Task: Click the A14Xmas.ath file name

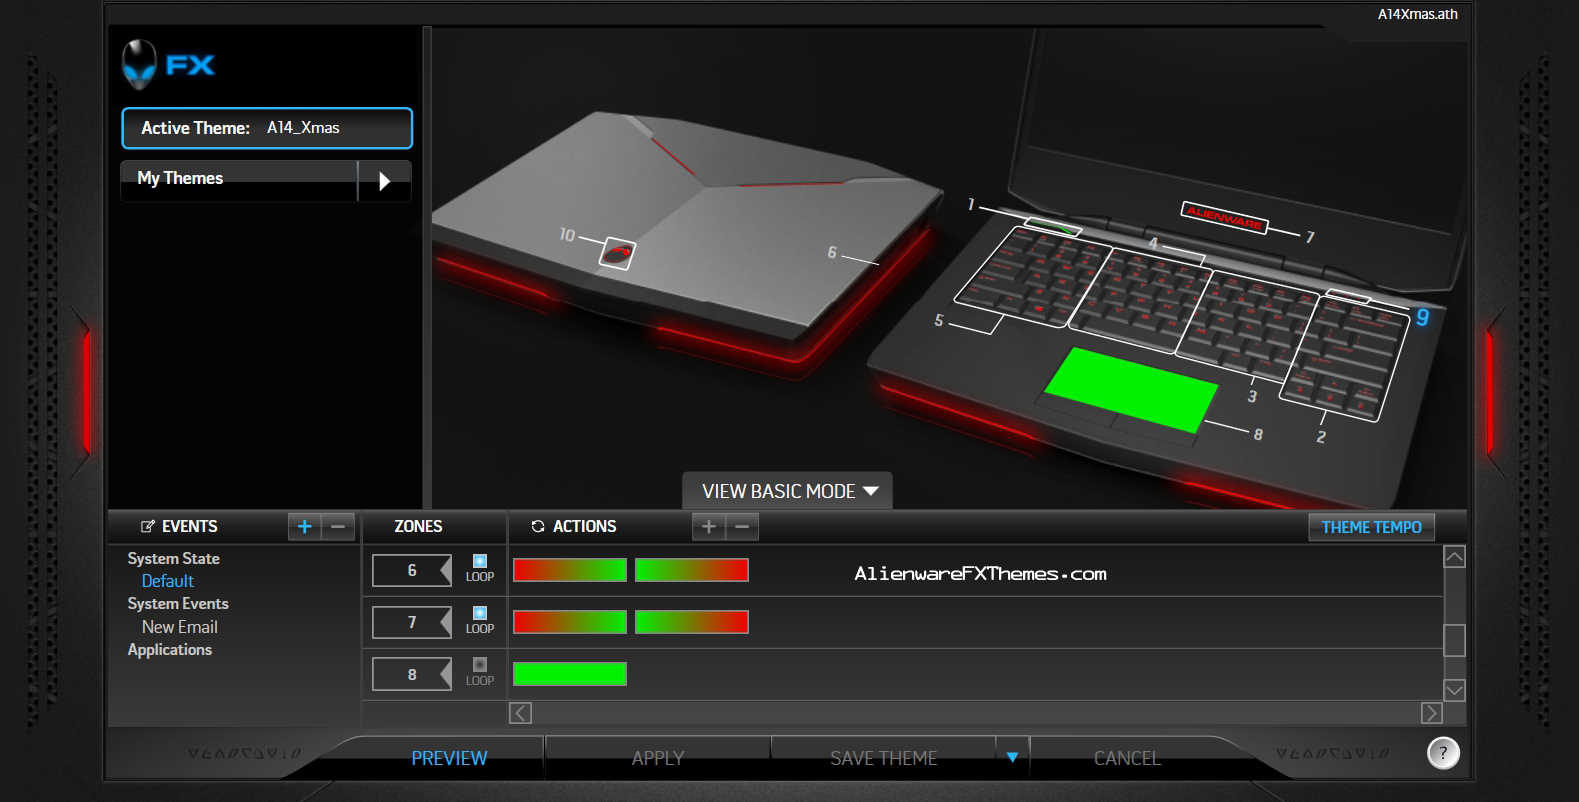Action: [1417, 14]
